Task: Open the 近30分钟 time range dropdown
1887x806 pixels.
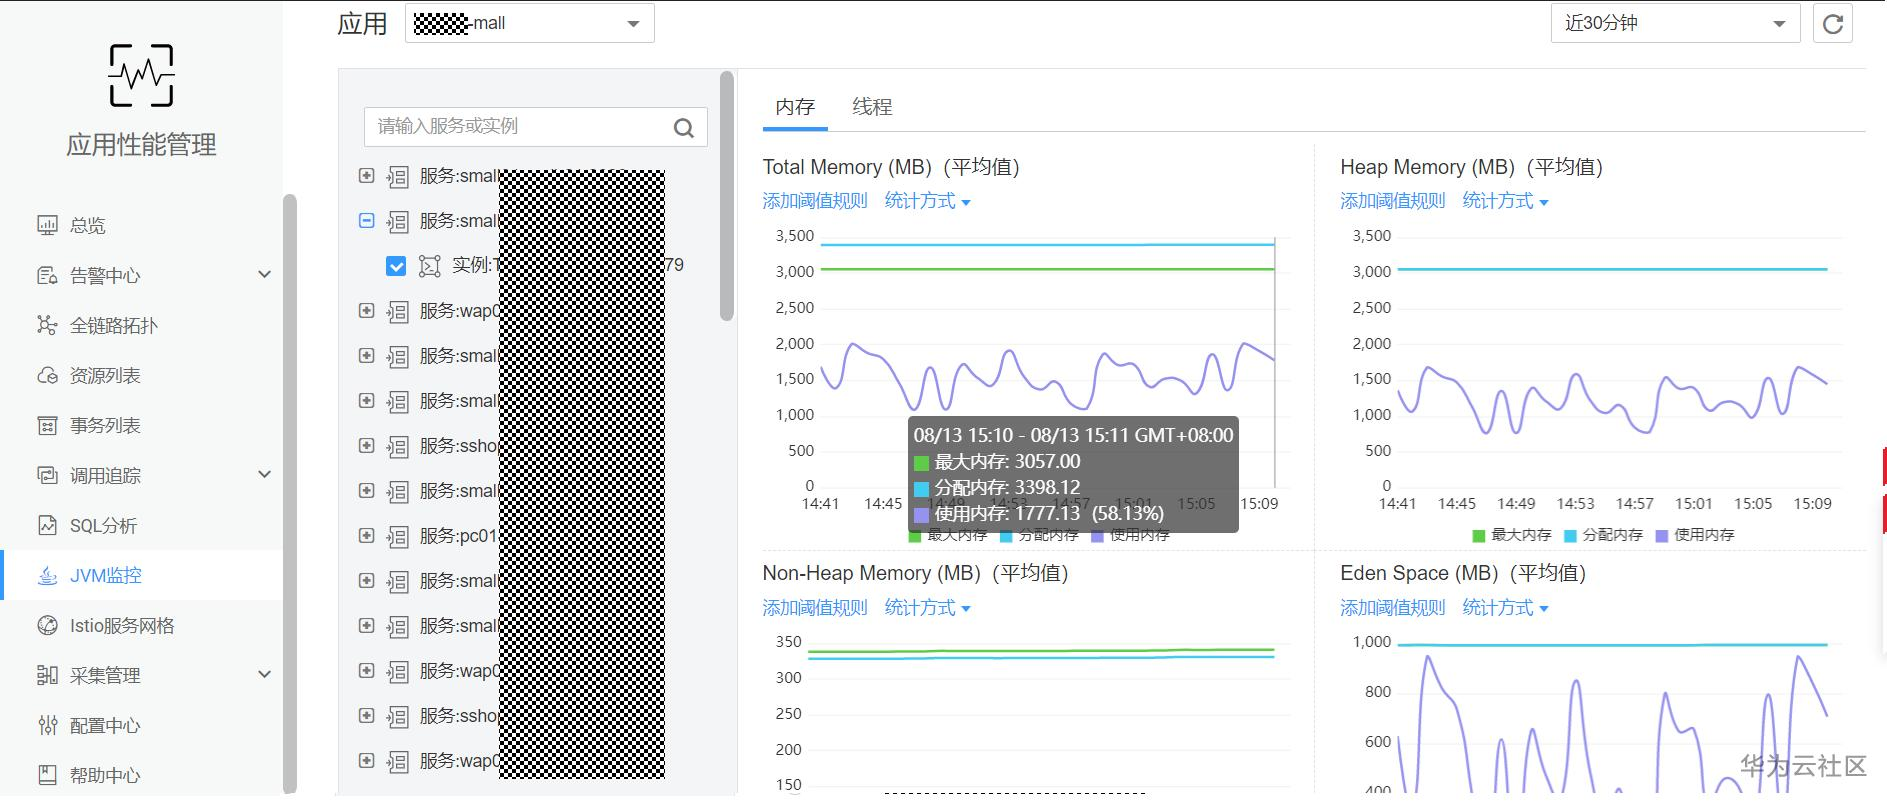Action: [1675, 24]
